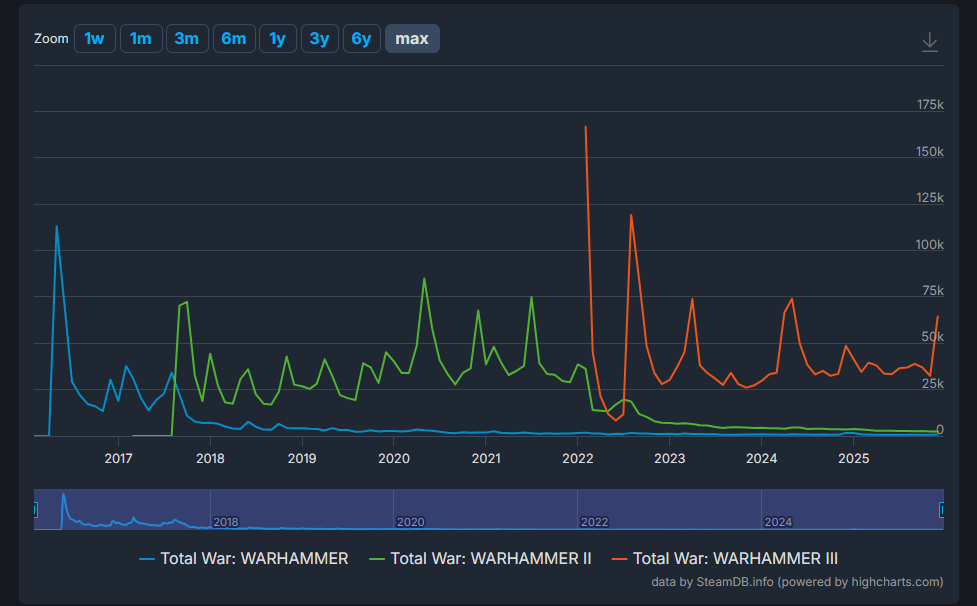The height and width of the screenshot is (606, 977).
Task: Set chart zoom to 1y
Action: coord(277,39)
